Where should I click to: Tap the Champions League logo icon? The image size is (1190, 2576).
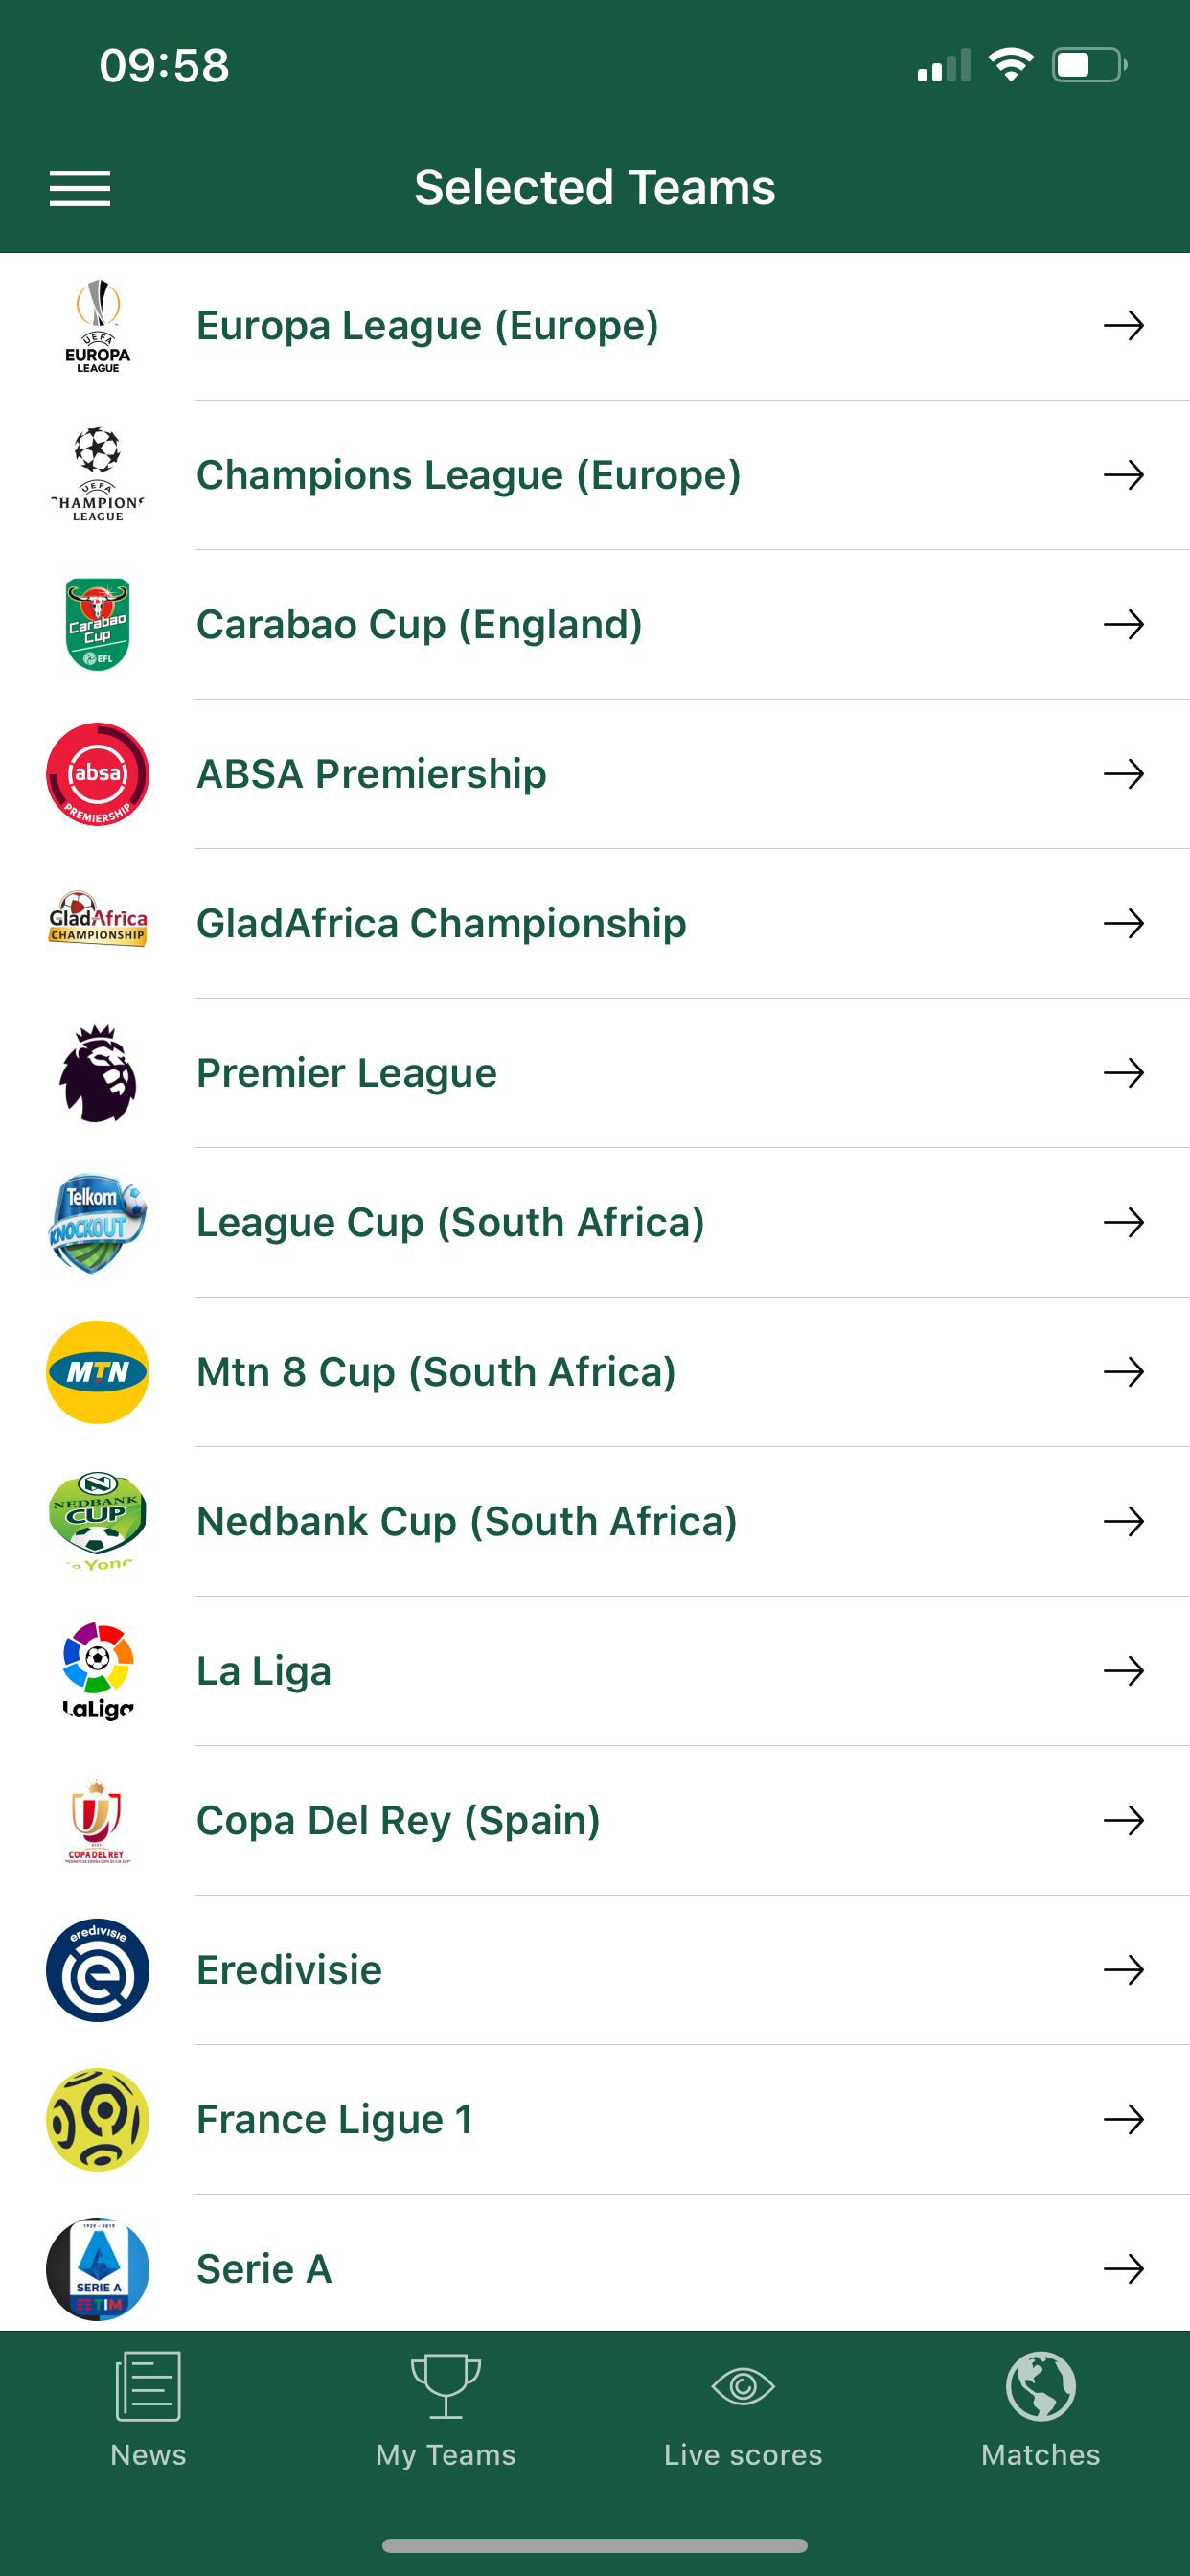(x=98, y=475)
